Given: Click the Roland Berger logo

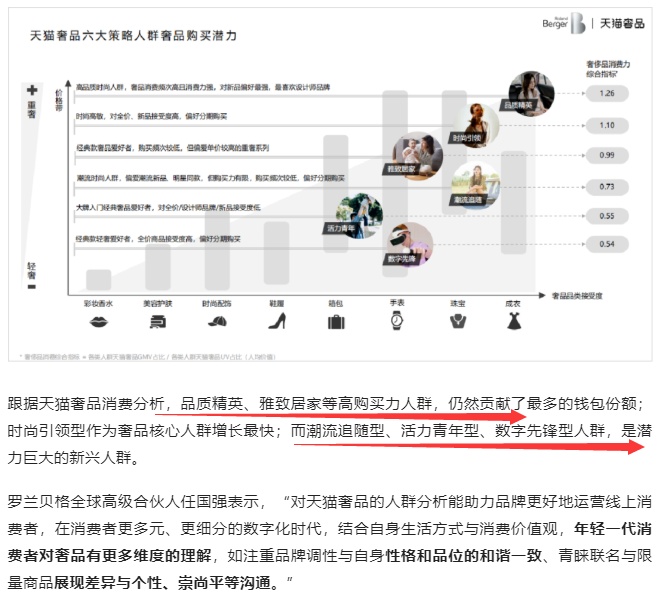Looking at the screenshot, I should (x=564, y=23).
